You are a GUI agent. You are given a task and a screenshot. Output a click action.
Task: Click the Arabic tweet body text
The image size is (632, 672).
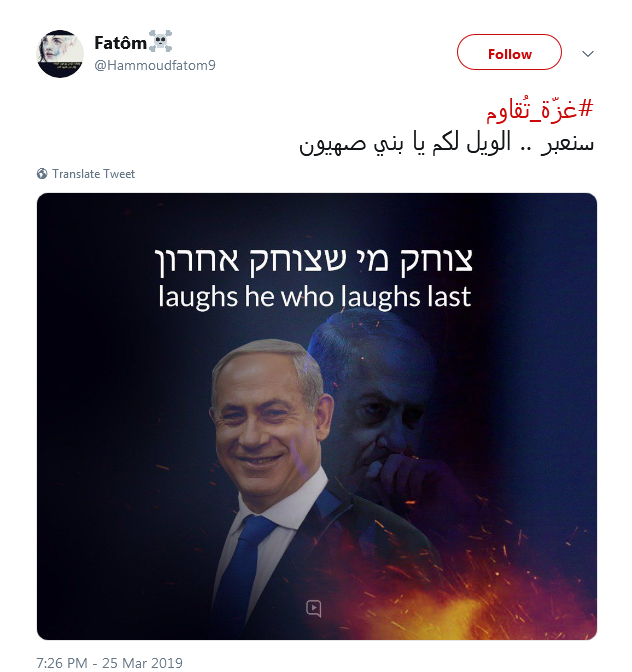446,143
